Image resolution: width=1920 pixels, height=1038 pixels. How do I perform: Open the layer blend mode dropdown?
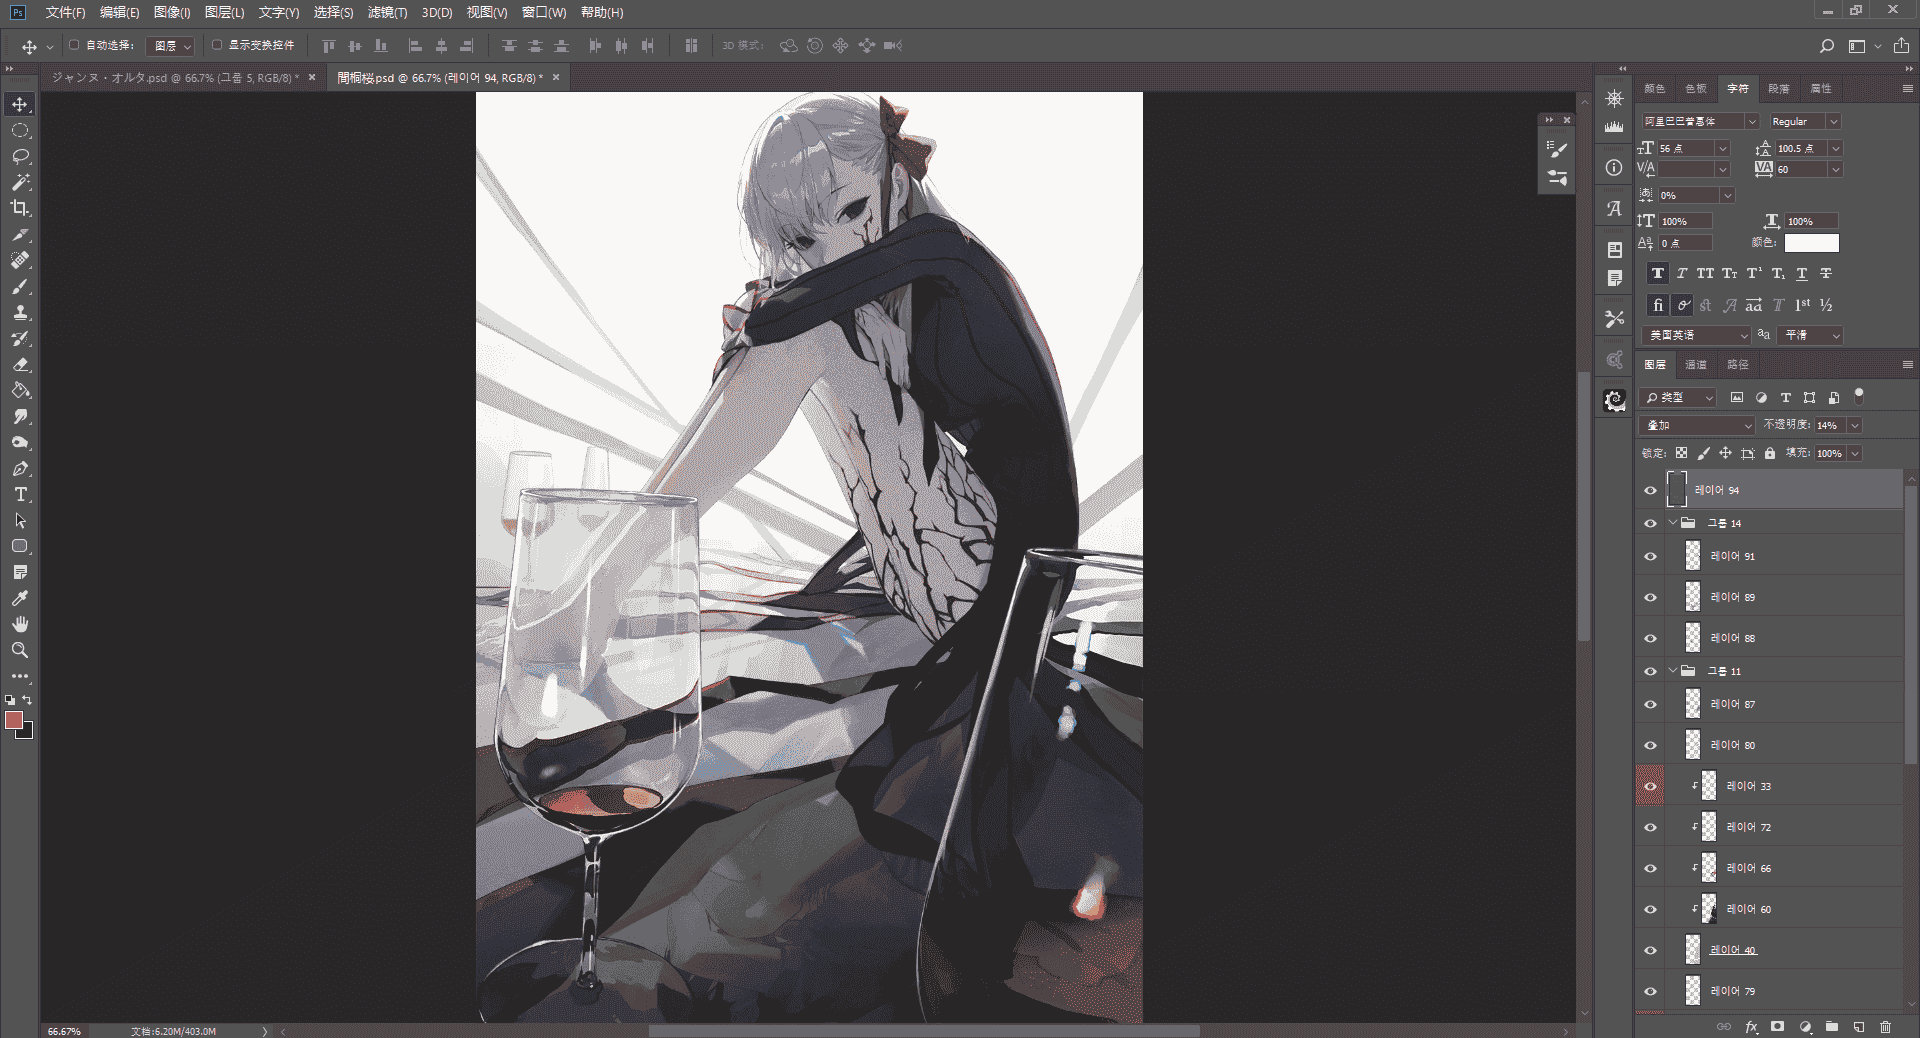(1698, 425)
